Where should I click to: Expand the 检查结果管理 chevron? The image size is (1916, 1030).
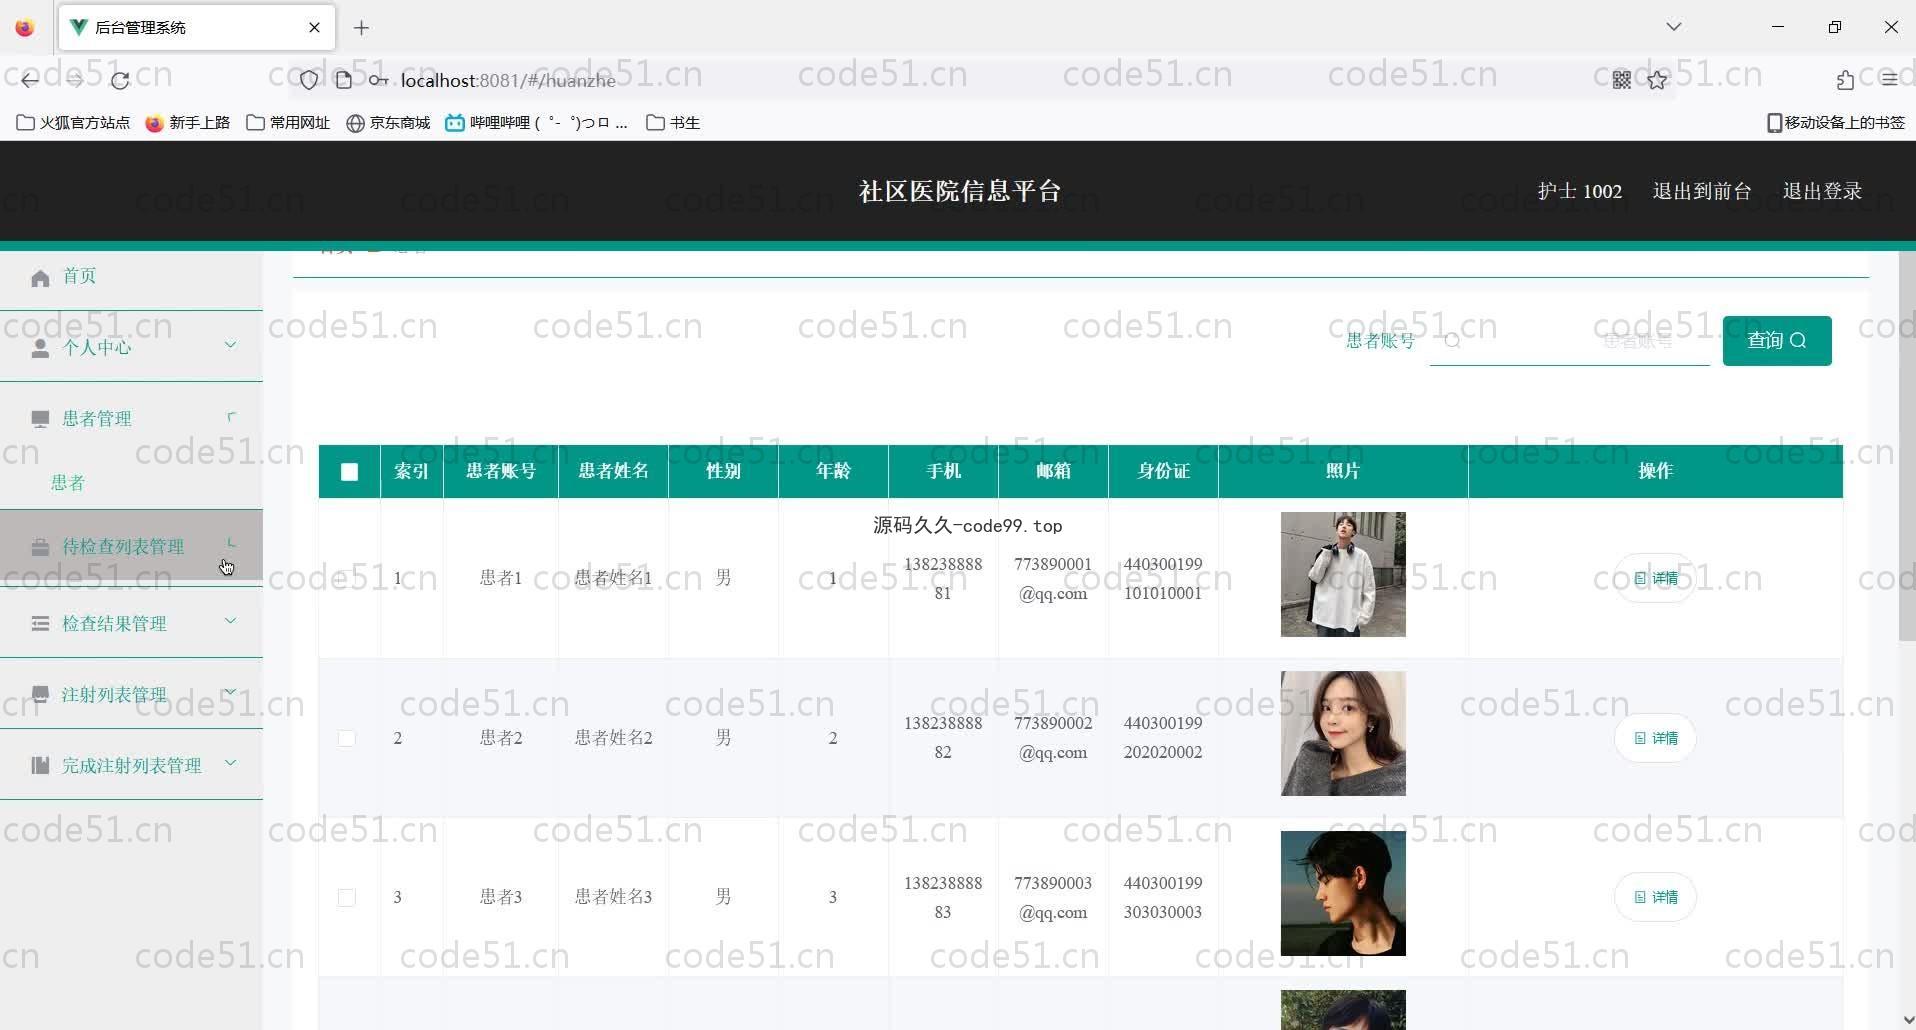coord(231,621)
